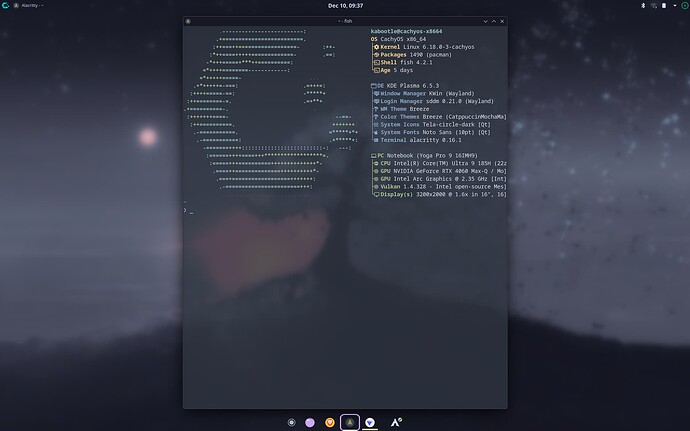Click Terminal alacritty 0.16.1 line
690x431 pixels.
[417, 140]
